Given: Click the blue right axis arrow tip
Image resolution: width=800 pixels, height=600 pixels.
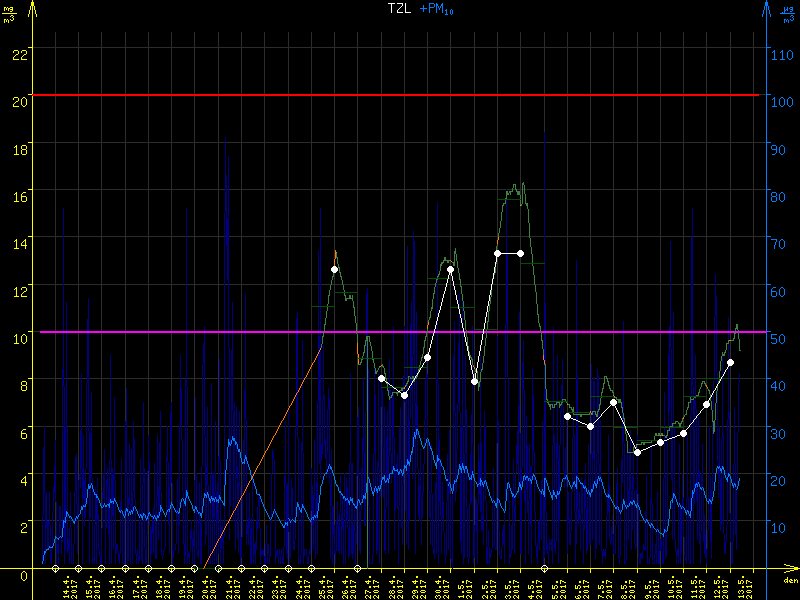Looking at the screenshot, I should tap(766, 6).
